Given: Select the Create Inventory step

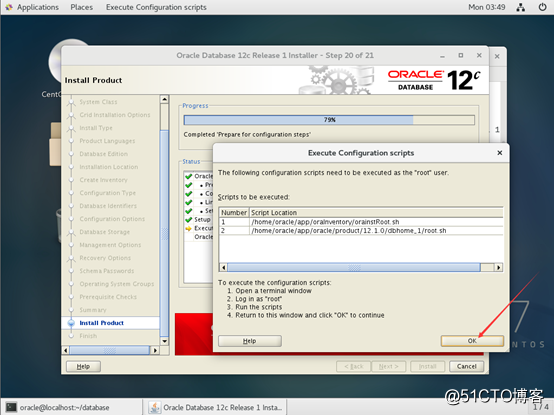Looking at the screenshot, I should point(104,180).
